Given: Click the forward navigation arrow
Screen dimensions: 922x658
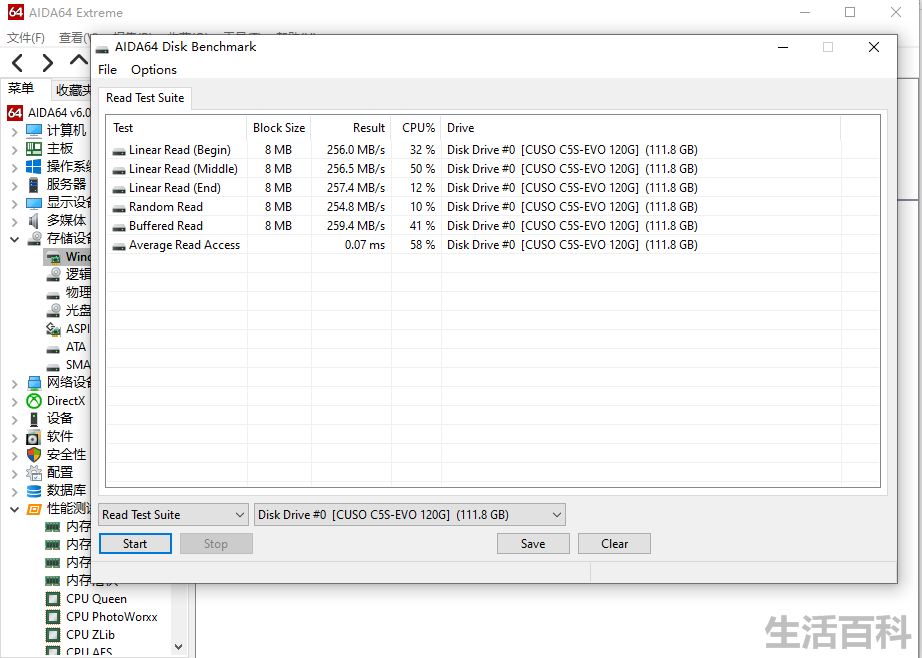Looking at the screenshot, I should [48, 62].
